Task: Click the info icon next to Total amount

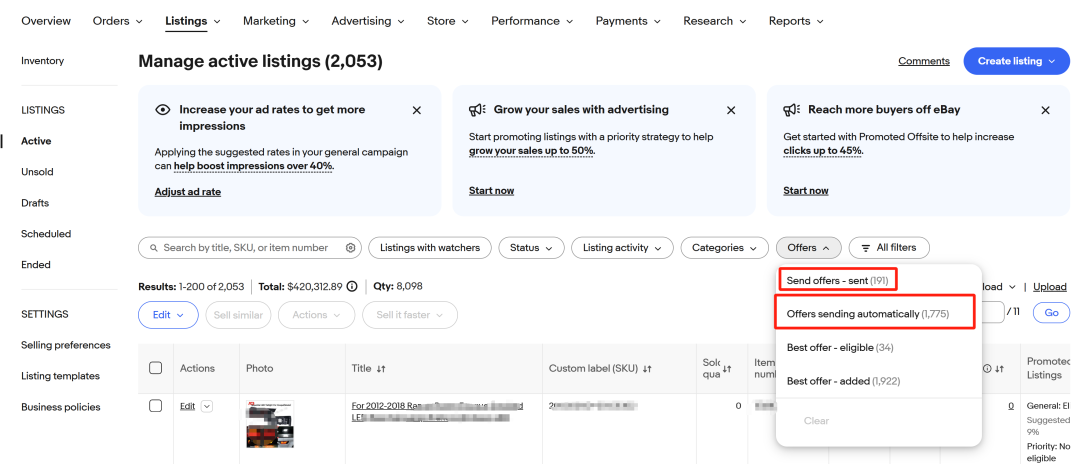Action: [x=352, y=286]
